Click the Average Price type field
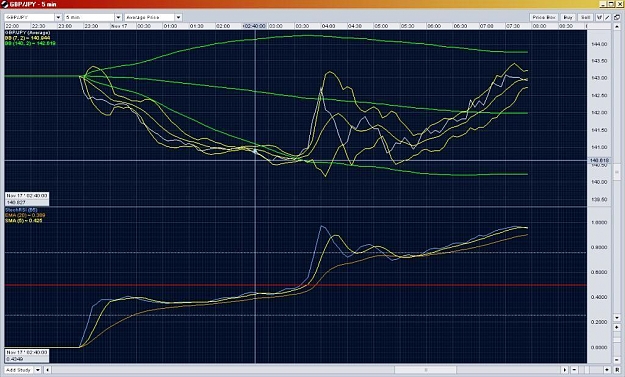The height and width of the screenshot is (377, 625). [x=149, y=17]
